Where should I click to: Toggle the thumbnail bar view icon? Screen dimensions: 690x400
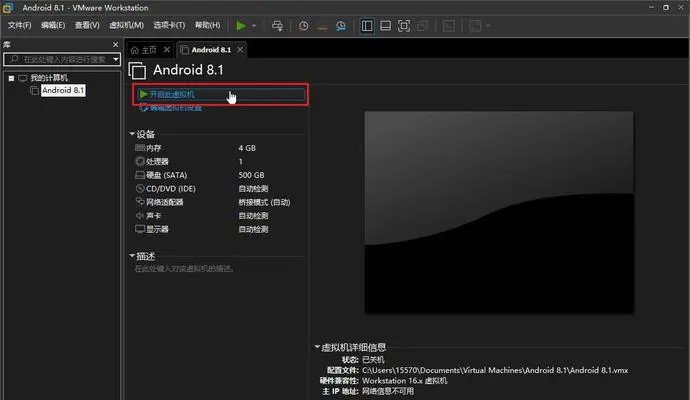point(385,26)
